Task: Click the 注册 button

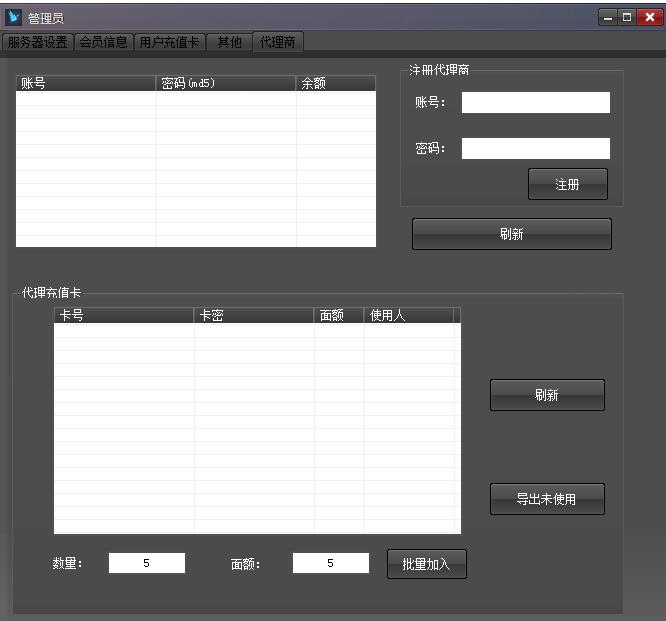Action: point(567,184)
